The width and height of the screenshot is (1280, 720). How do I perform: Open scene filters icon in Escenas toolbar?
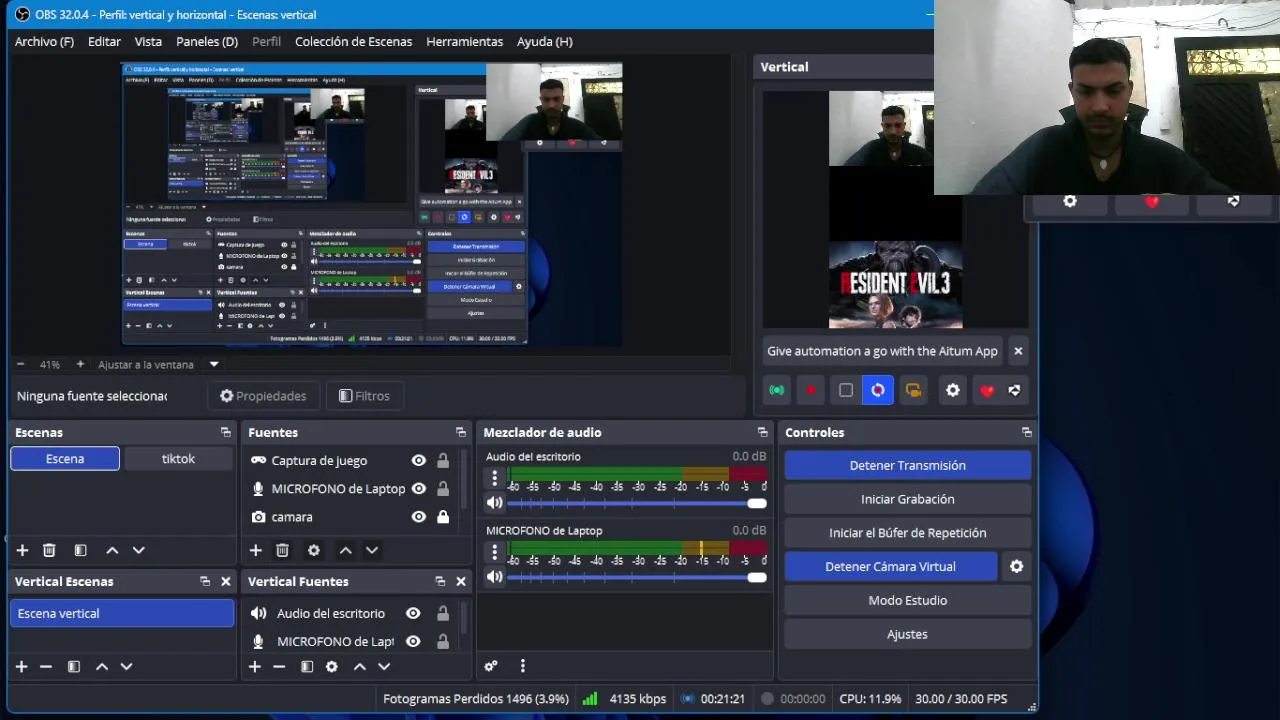[81, 550]
